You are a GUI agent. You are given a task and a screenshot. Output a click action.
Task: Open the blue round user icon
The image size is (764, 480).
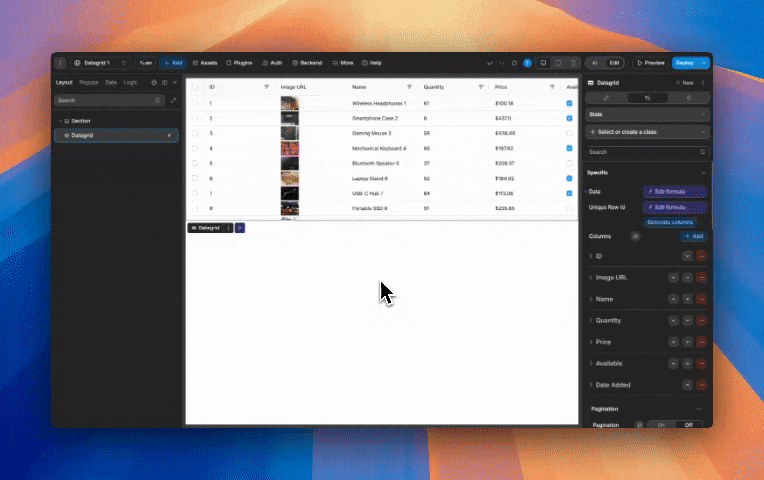(527, 63)
